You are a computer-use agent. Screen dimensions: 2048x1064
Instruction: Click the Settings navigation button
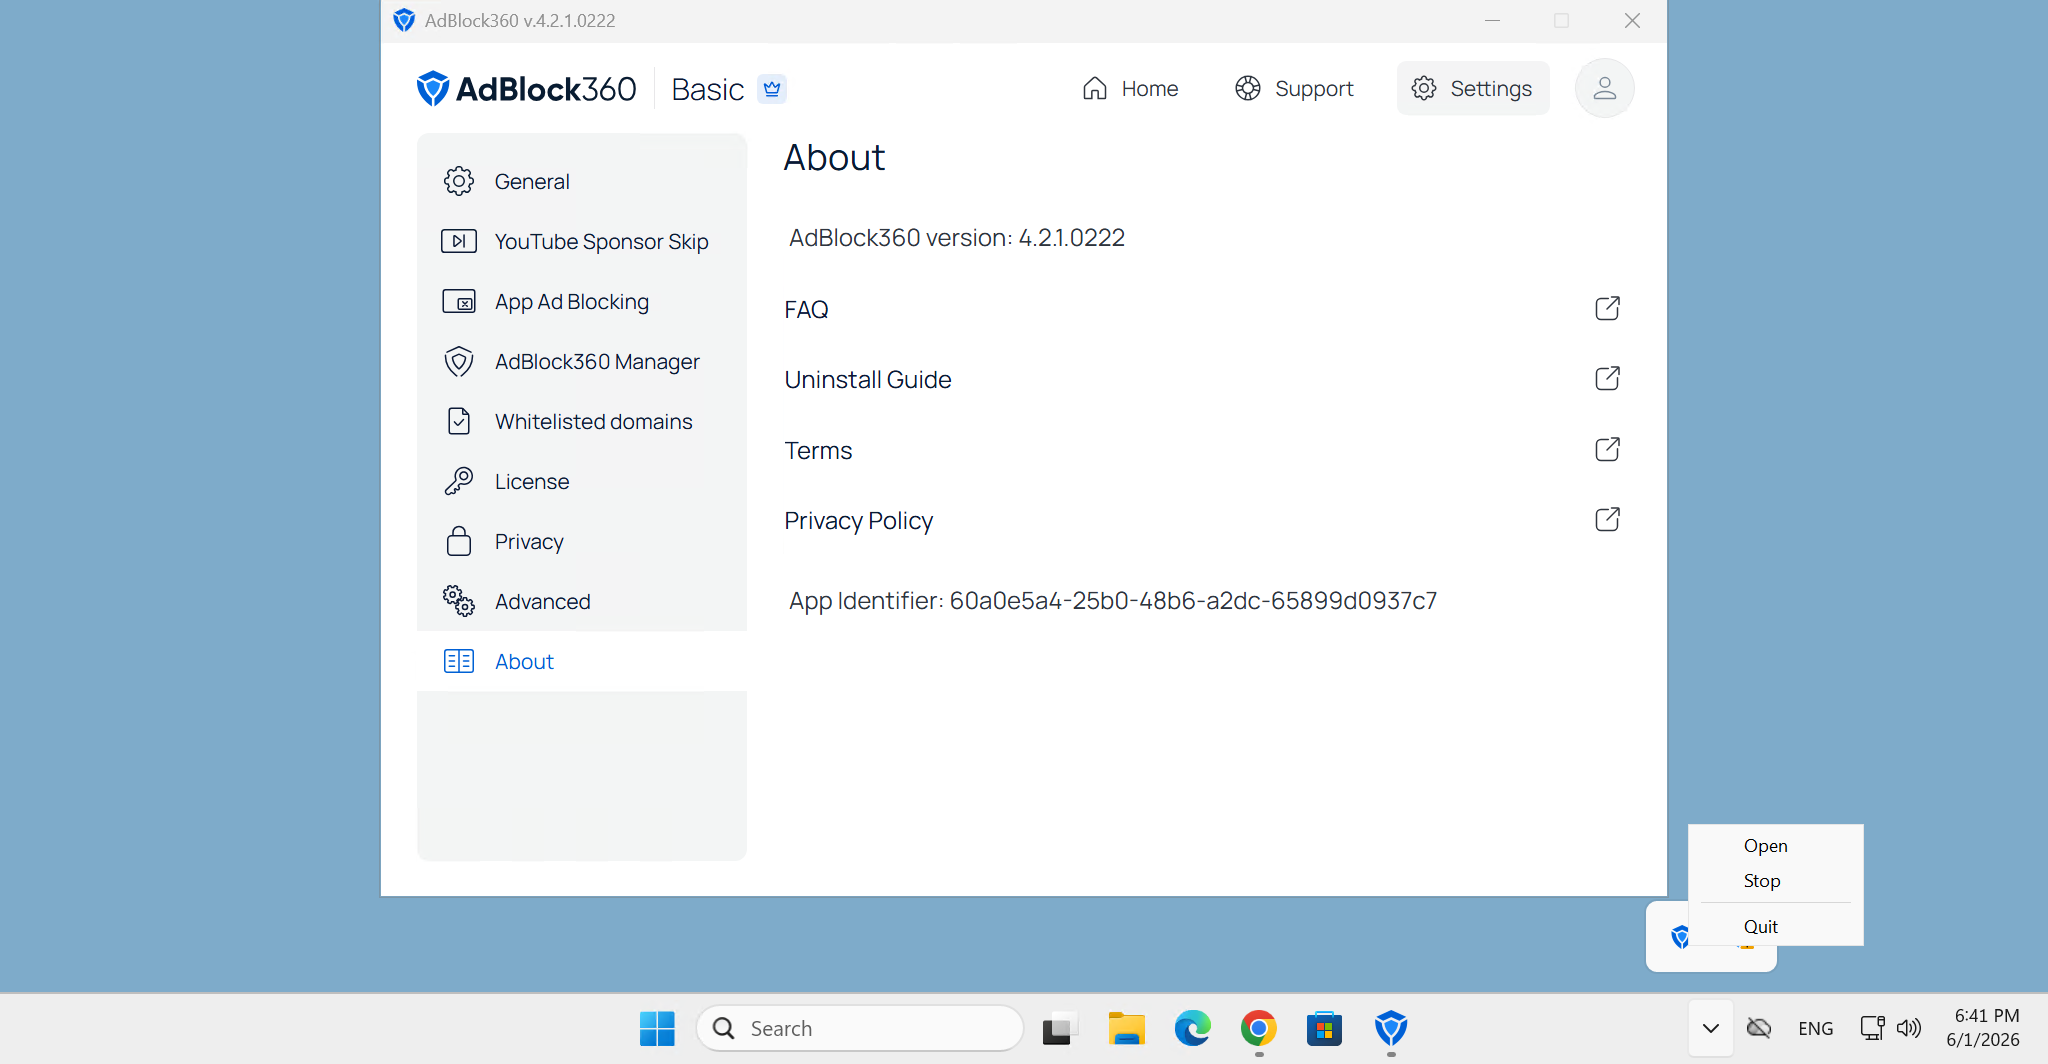coord(1472,88)
